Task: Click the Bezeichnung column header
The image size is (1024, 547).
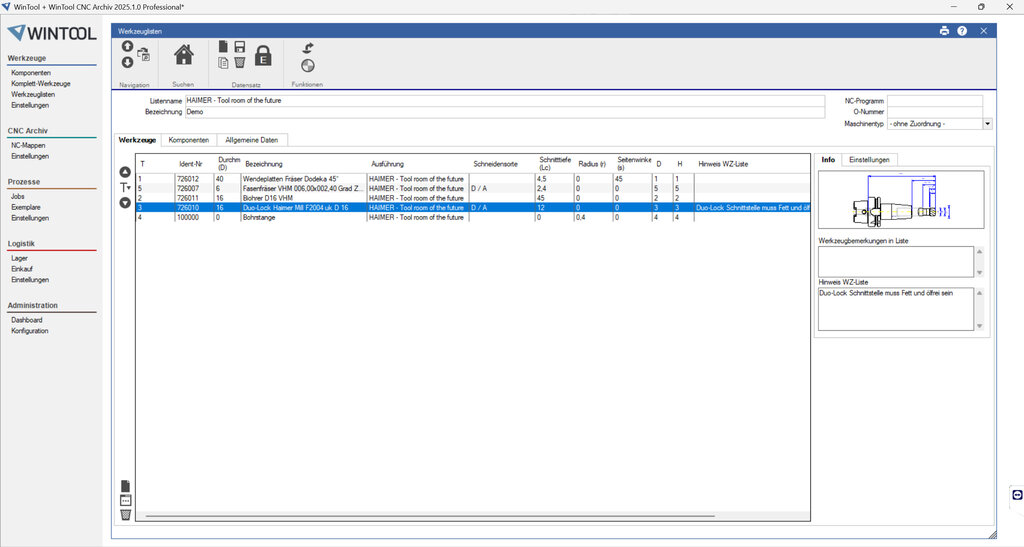Action: [x=263, y=164]
